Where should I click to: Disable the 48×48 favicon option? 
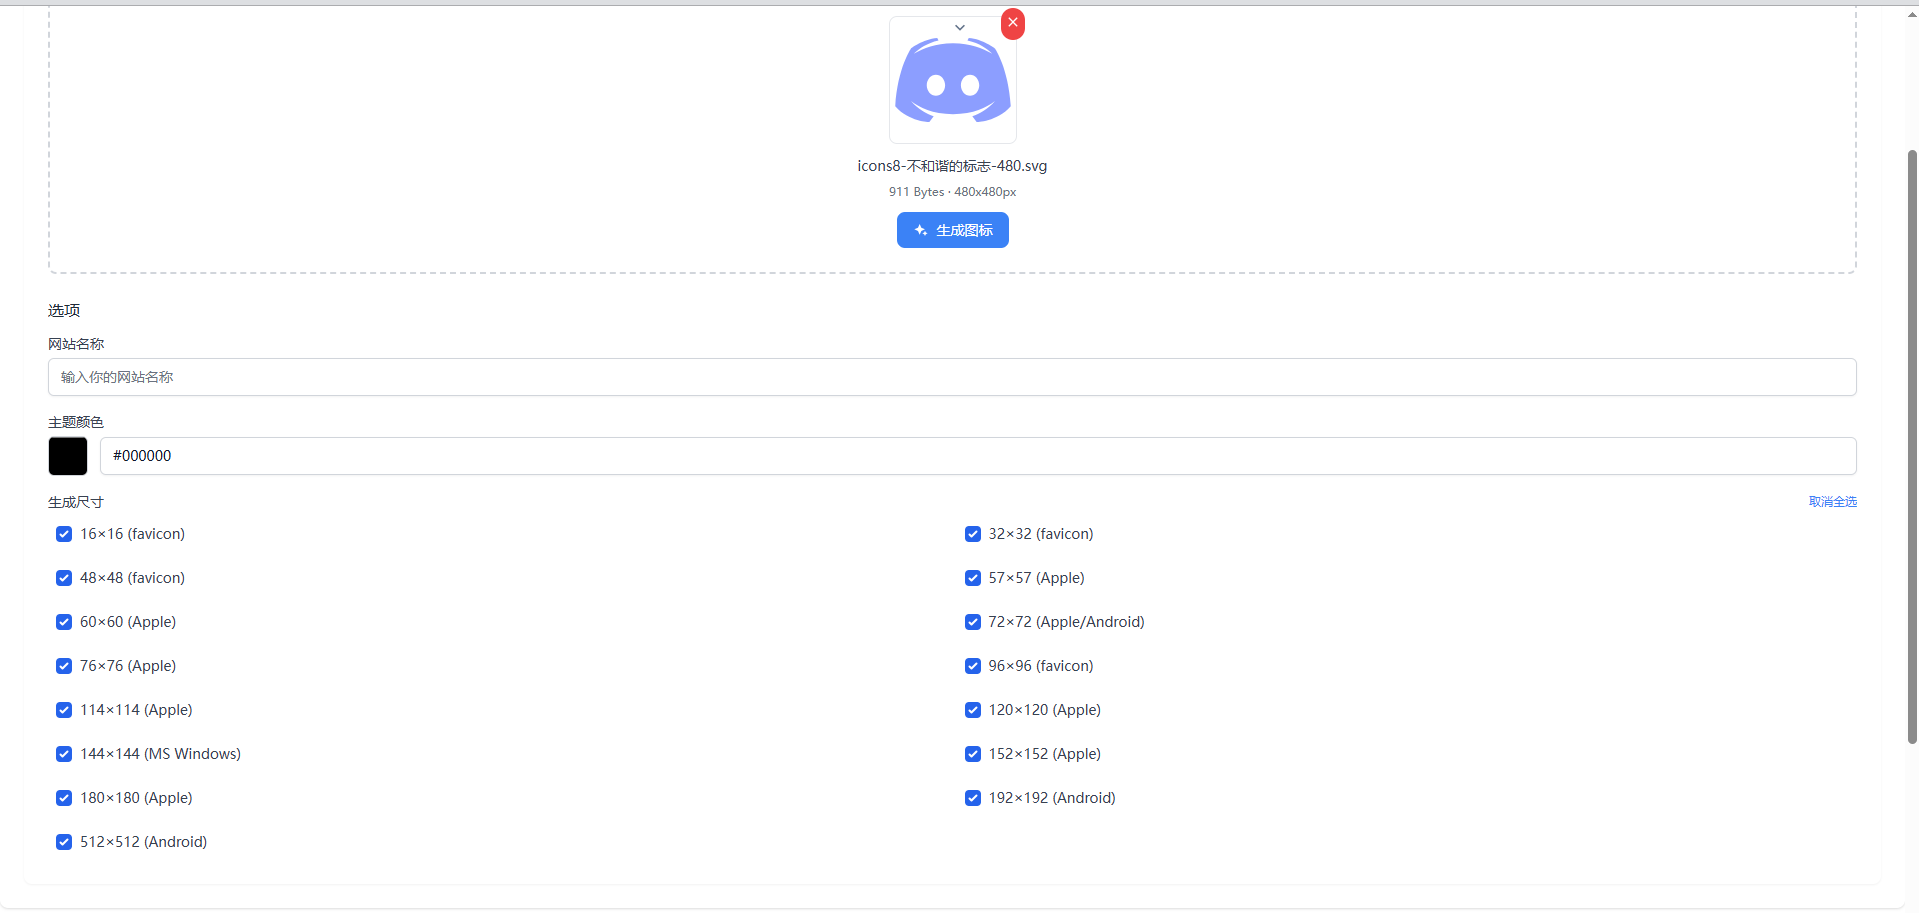point(64,578)
